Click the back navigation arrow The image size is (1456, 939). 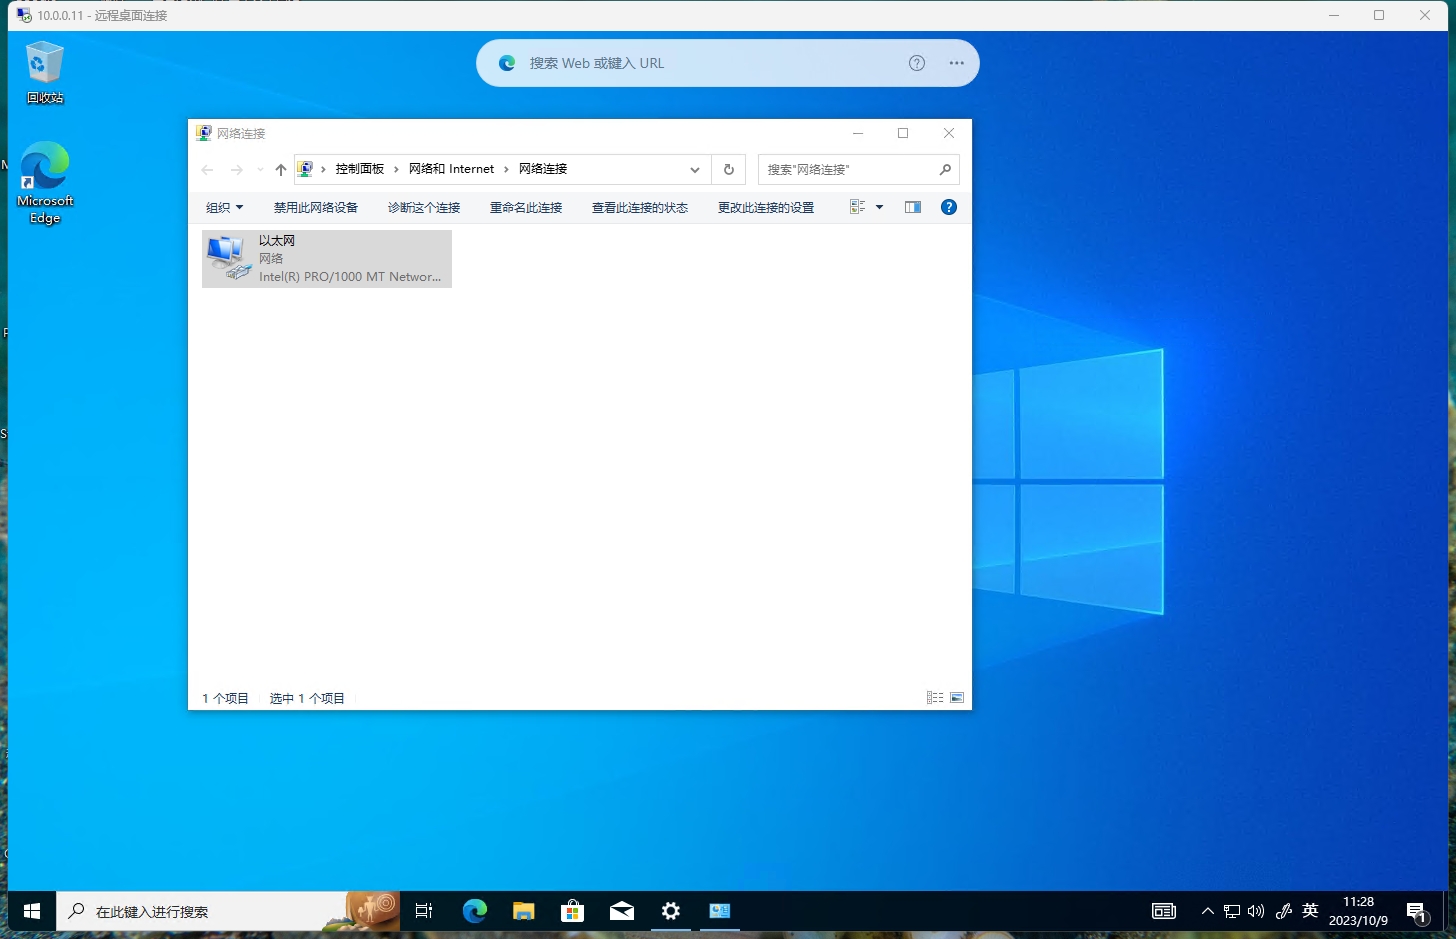click(x=207, y=169)
